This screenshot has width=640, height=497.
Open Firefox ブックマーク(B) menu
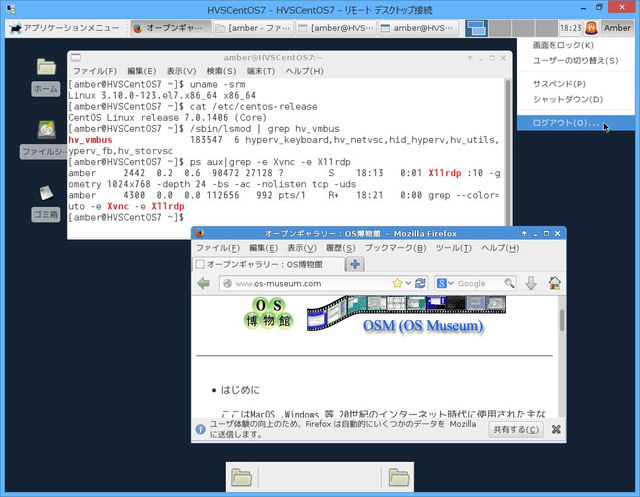click(395, 248)
